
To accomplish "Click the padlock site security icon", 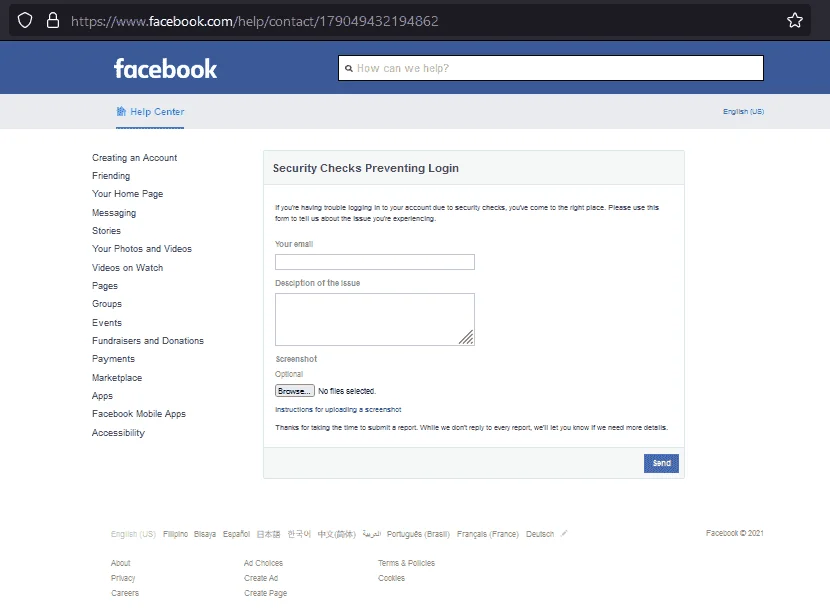I will 53,20.
